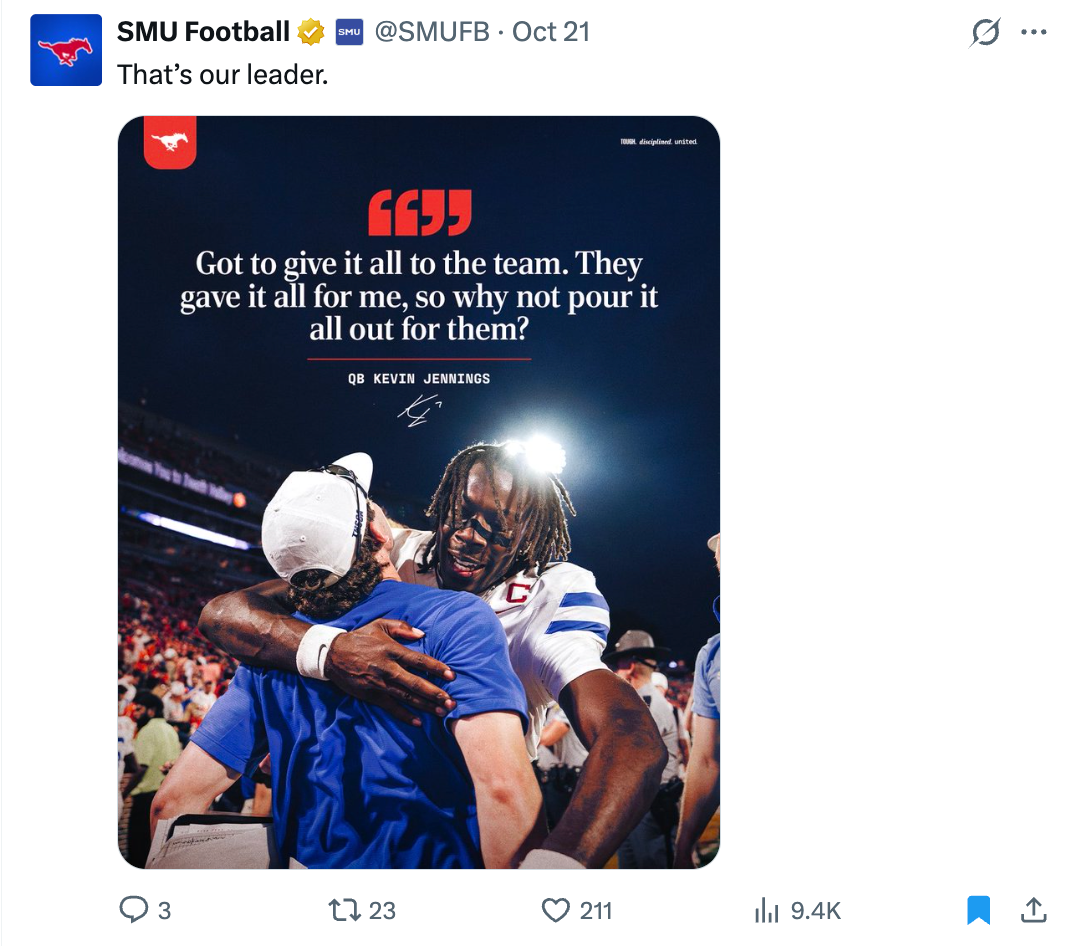Open the @SMUFB handle link

coord(432,32)
